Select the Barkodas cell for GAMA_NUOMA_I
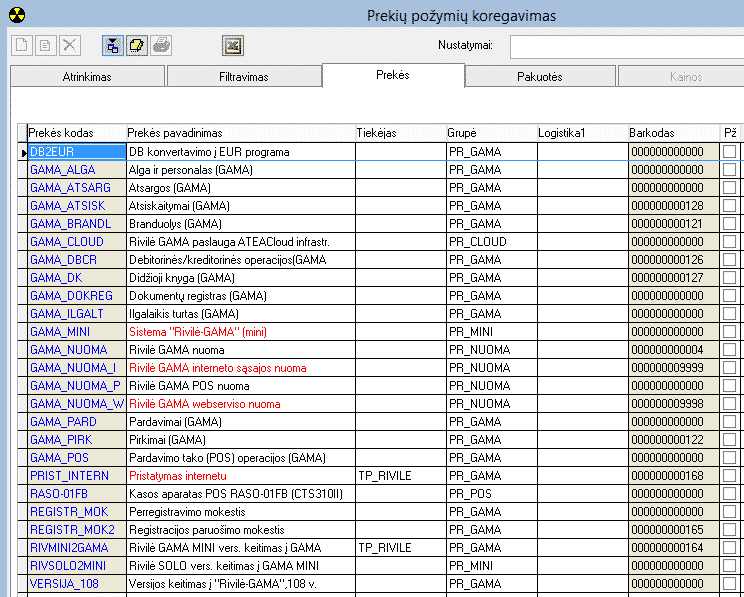The height and width of the screenshot is (597, 744). point(667,368)
